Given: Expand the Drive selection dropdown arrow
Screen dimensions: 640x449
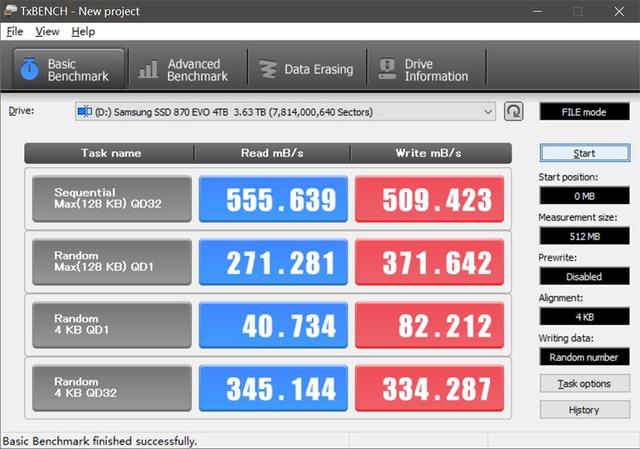Looking at the screenshot, I should (488, 111).
